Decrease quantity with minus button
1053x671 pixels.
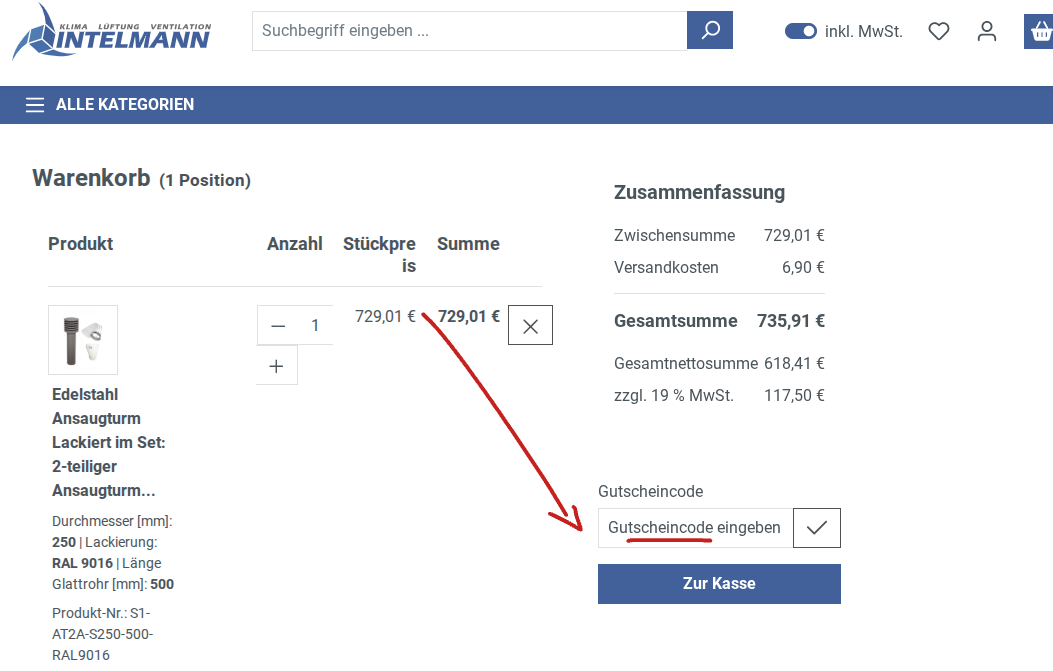[x=278, y=326]
